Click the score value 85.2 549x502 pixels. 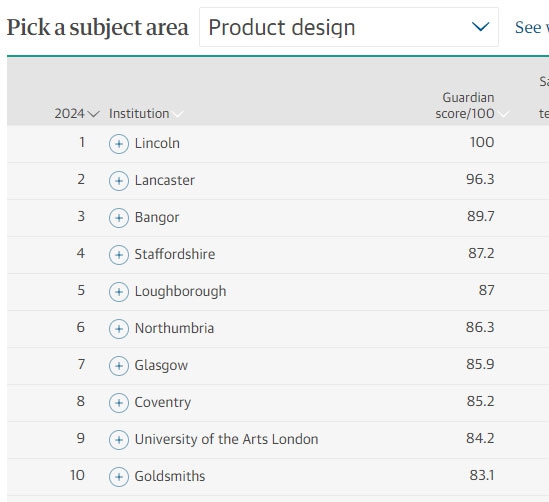[x=480, y=401]
